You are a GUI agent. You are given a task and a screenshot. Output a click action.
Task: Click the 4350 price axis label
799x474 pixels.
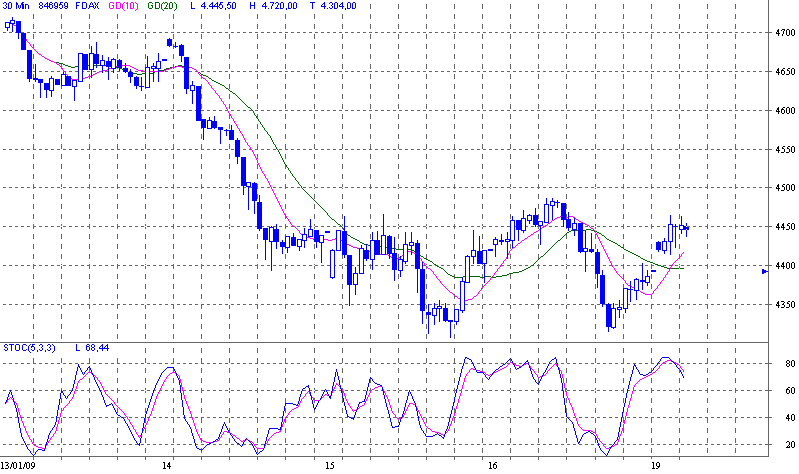[x=785, y=305]
